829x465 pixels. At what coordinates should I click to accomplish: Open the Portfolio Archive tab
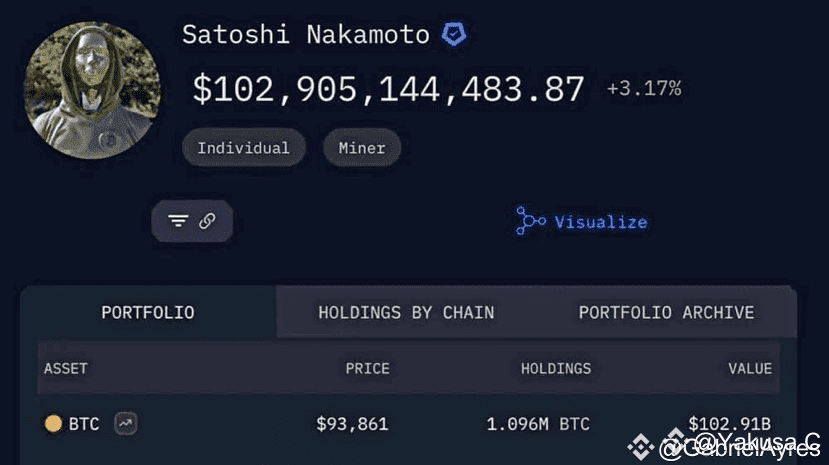coord(666,312)
